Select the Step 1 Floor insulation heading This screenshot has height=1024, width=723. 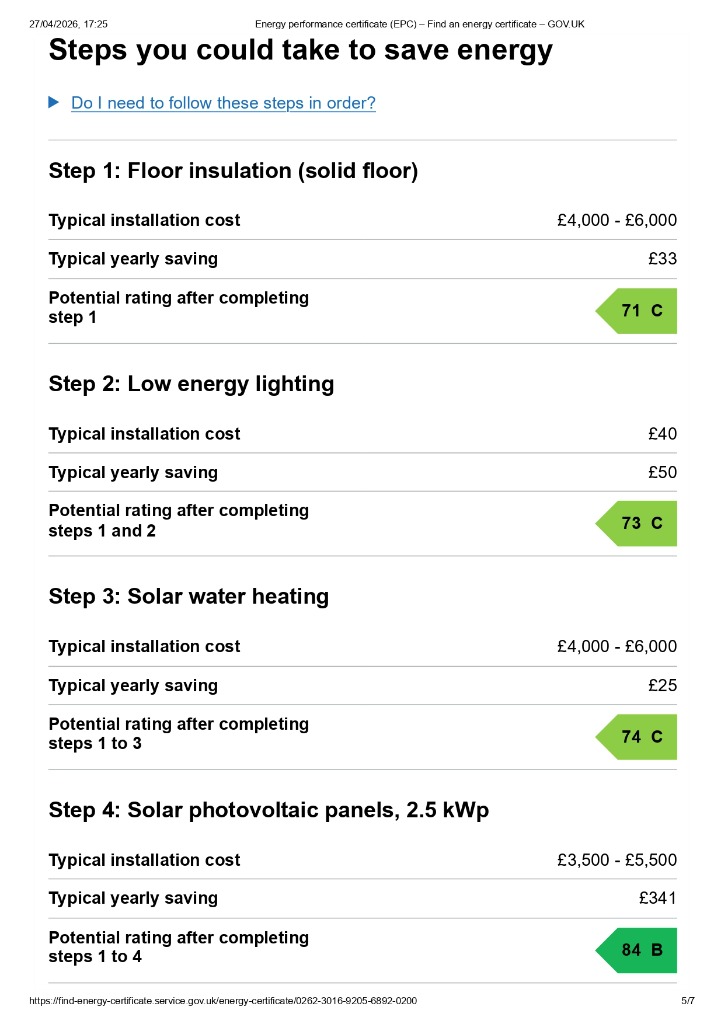click(x=233, y=171)
